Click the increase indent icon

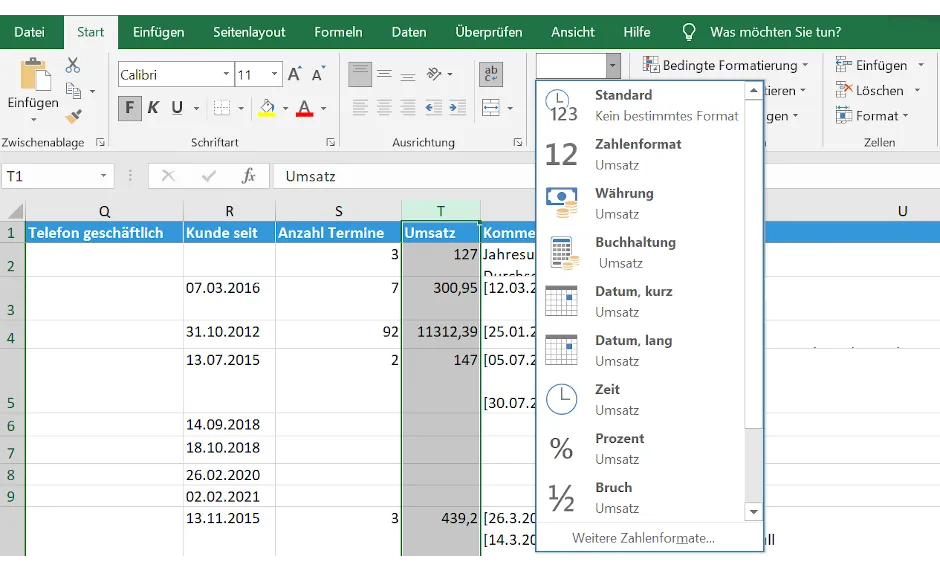tap(456, 108)
